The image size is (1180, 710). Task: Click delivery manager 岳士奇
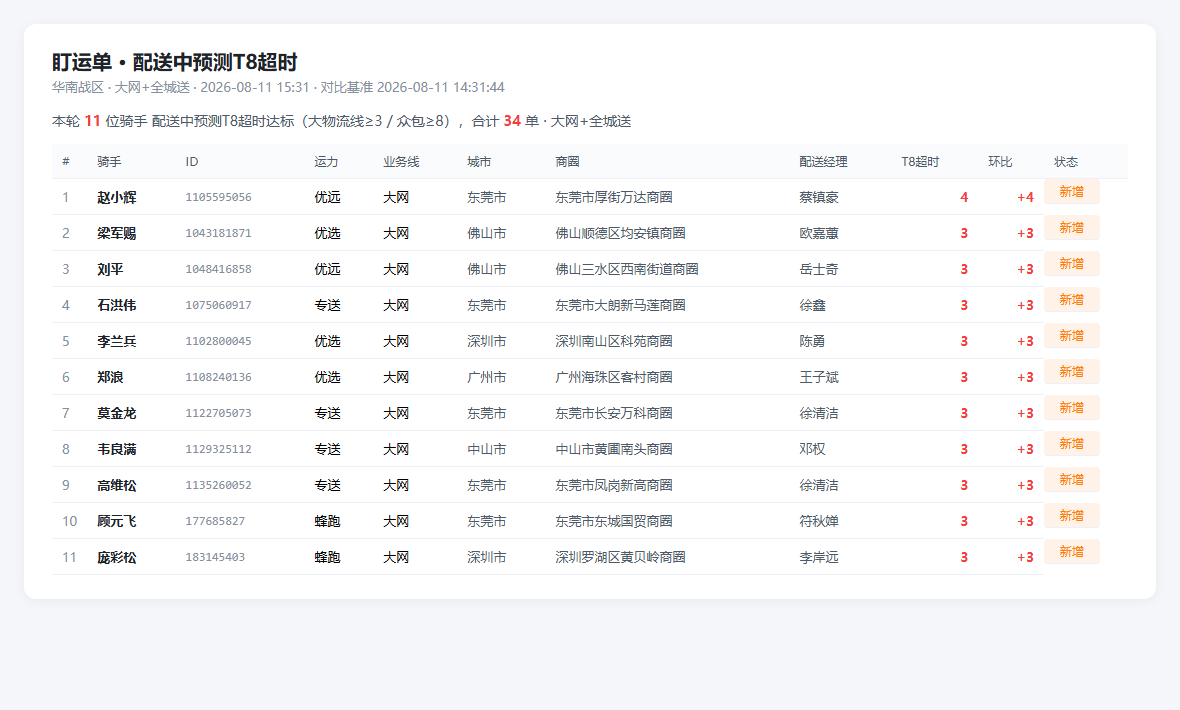click(819, 270)
